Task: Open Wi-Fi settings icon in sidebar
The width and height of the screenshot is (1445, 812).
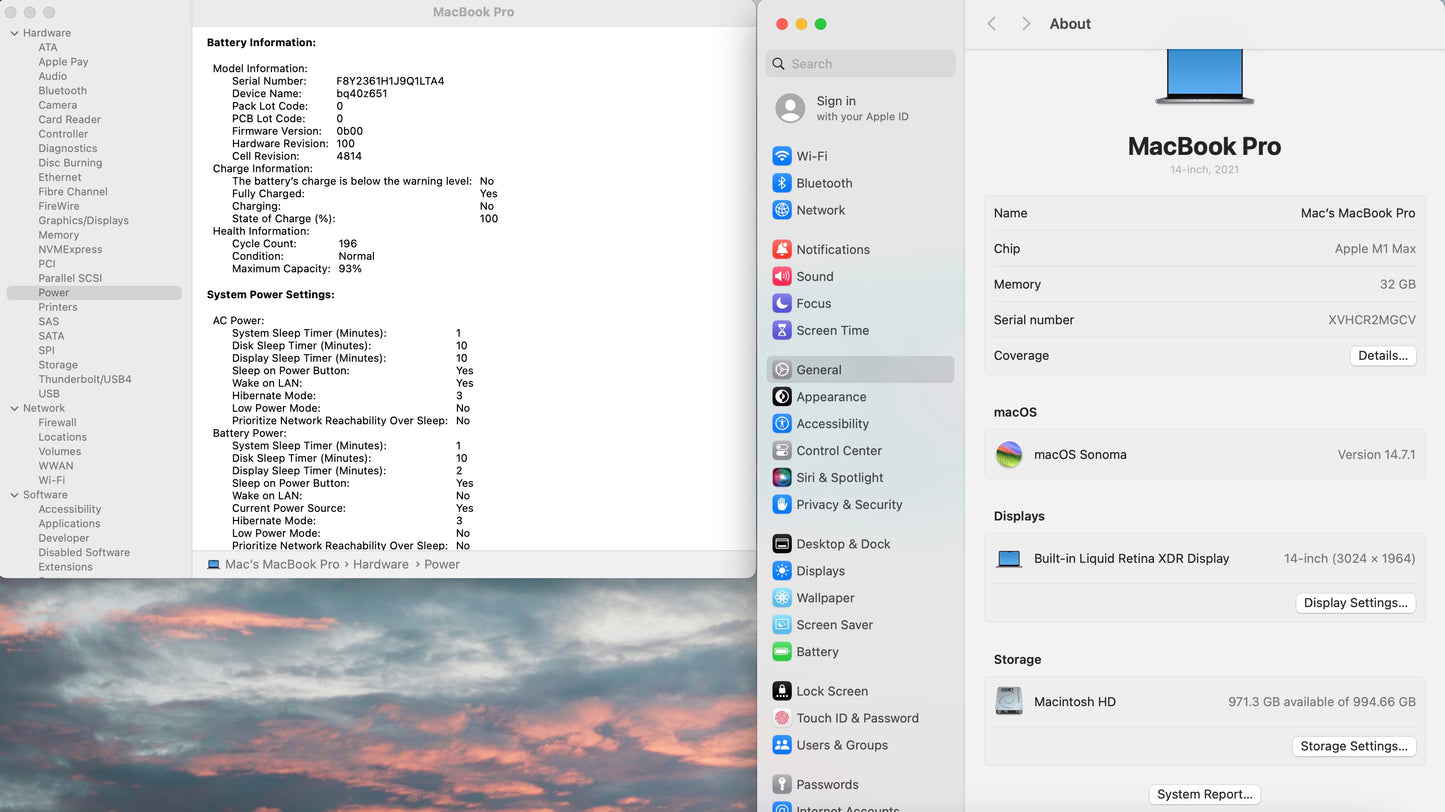Action: [782, 156]
